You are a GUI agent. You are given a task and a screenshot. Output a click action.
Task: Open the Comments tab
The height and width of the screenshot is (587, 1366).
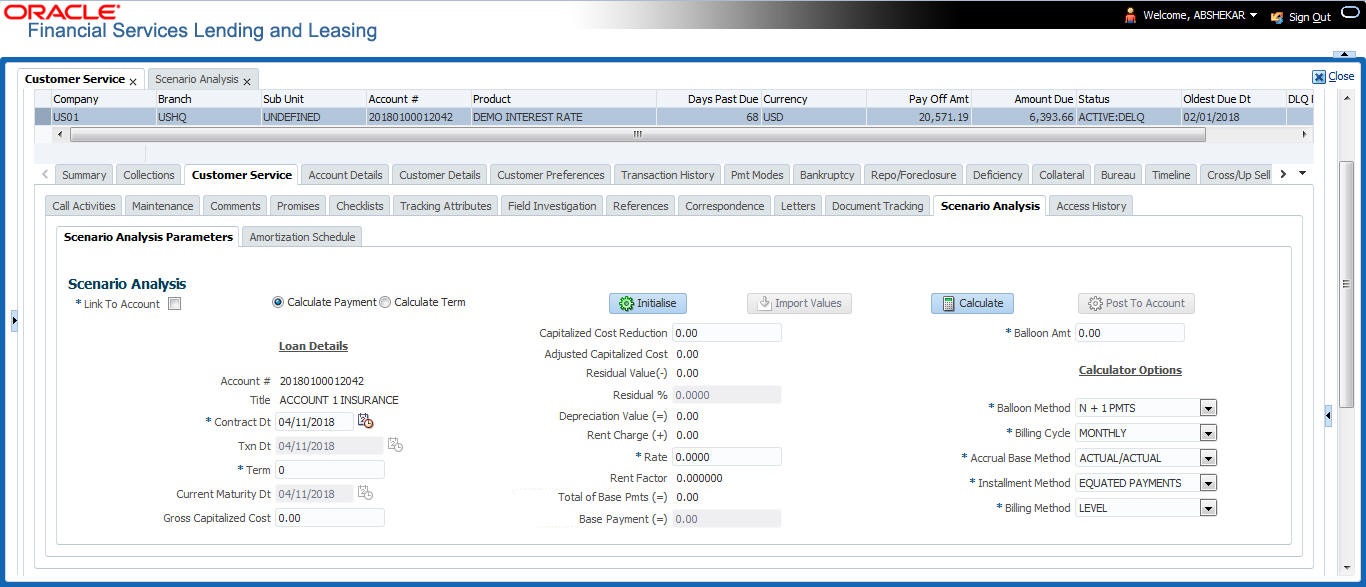[235, 206]
